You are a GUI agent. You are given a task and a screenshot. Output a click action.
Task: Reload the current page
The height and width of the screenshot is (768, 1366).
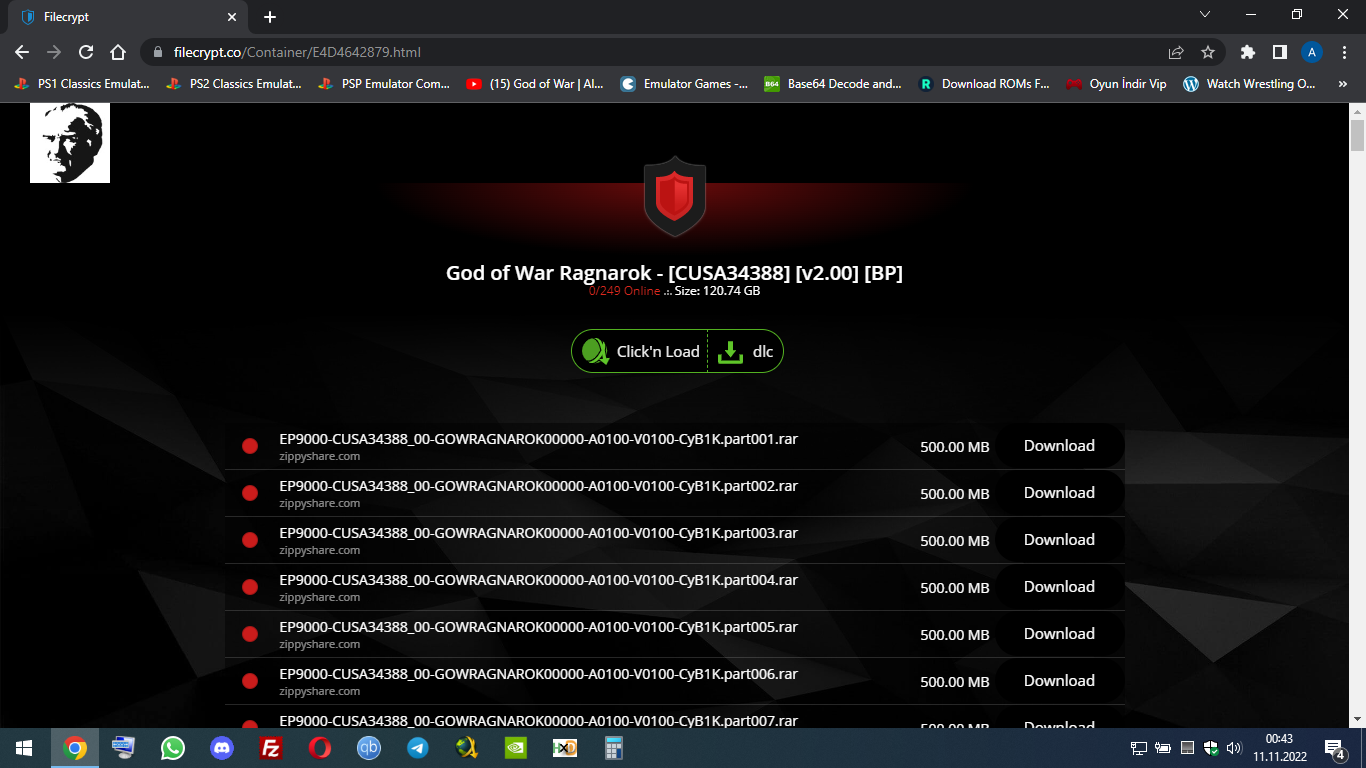pyautogui.click(x=86, y=52)
